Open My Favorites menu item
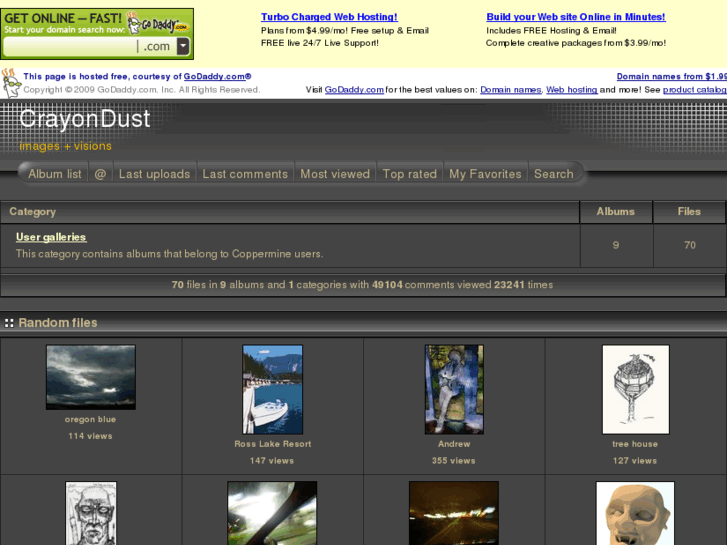The height and width of the screenshot is (545, 727). (x=485, y=174)
